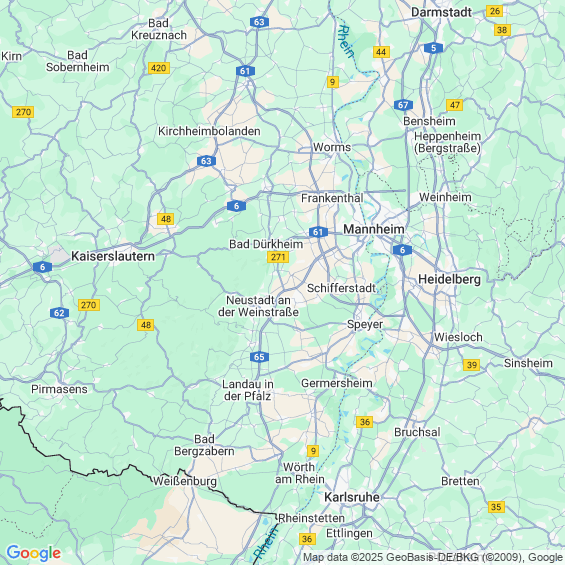Image resolution: width=565 pixels, height=565 pixels.
Task: Click the yellow 271 road shield
Action: point(278,257)
